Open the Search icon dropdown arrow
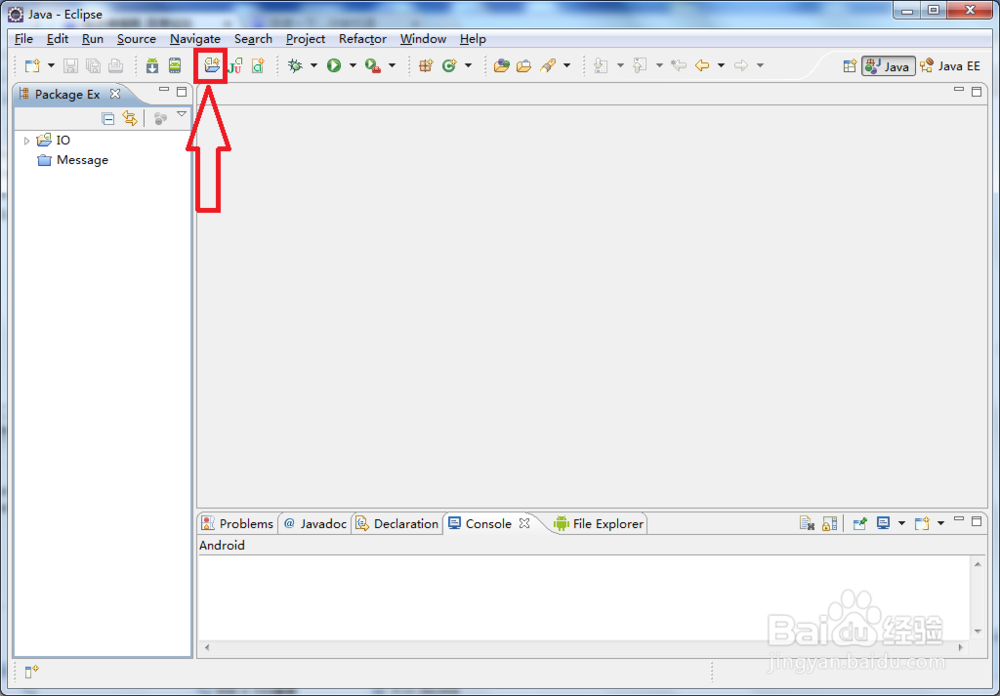The width and height of the screenshot is (1000, 696). tap(566, 65)
